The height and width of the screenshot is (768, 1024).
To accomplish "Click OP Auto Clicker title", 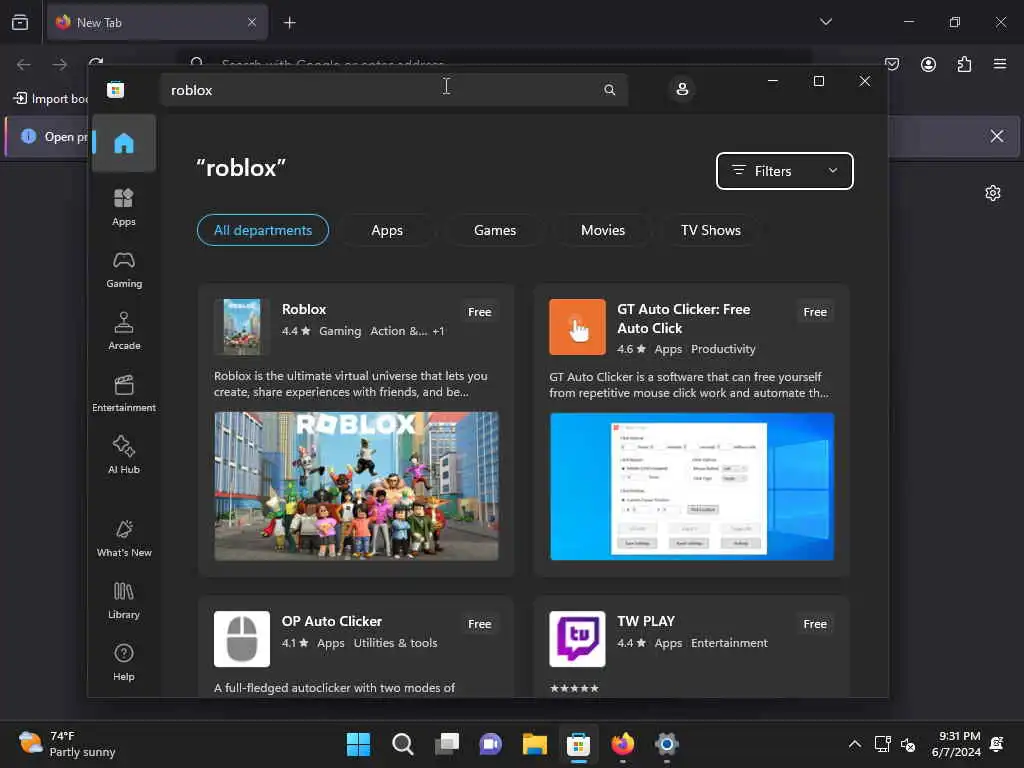I will 332,622.
